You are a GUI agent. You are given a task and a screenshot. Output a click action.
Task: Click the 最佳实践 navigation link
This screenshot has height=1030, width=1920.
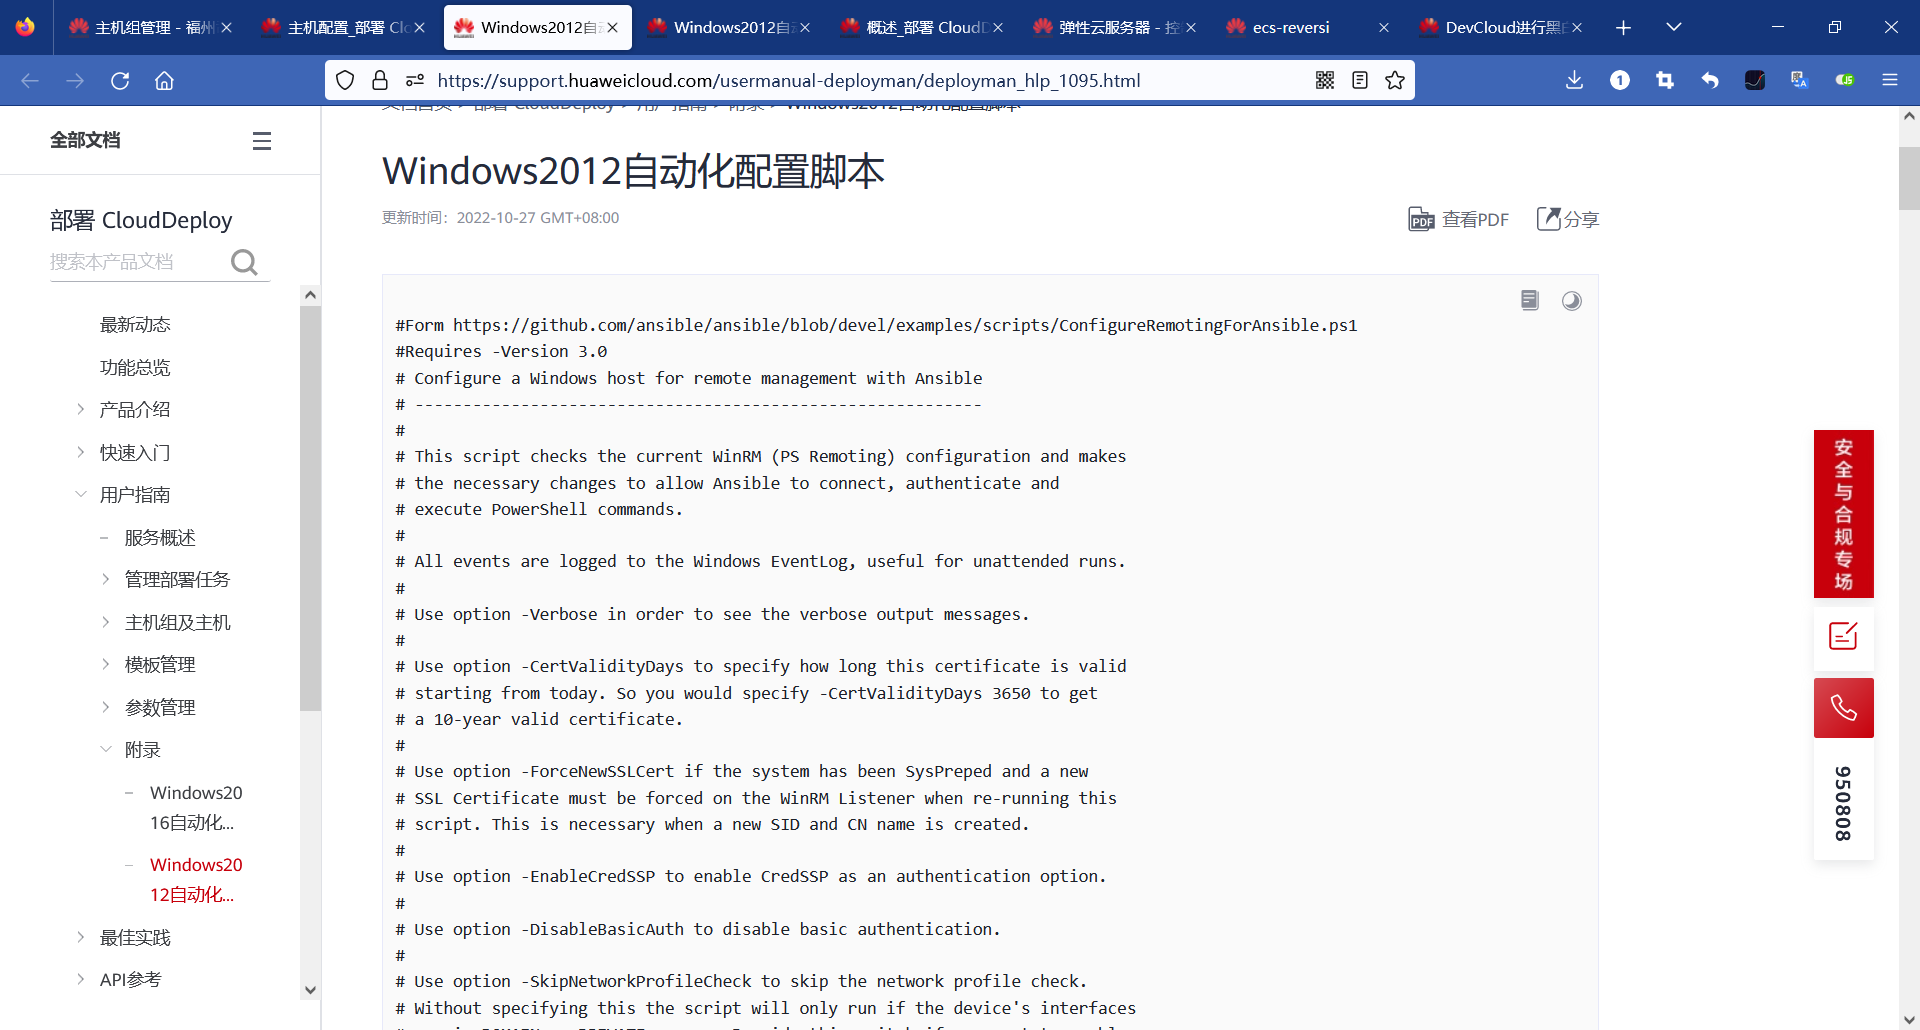tap(134, 938)
